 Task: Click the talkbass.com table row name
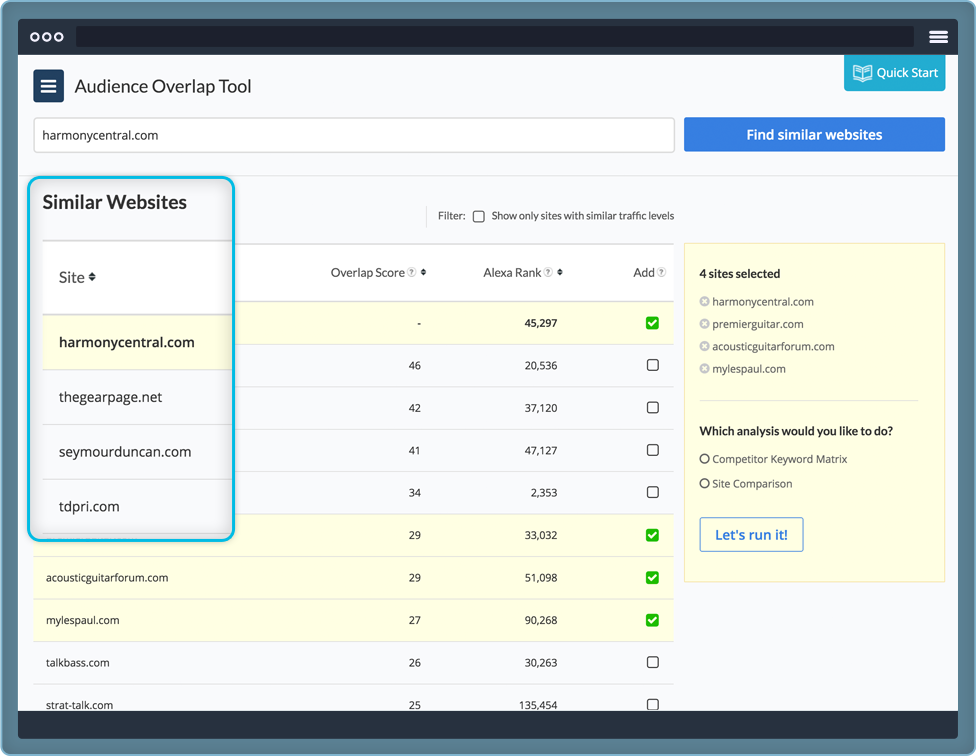78,663
